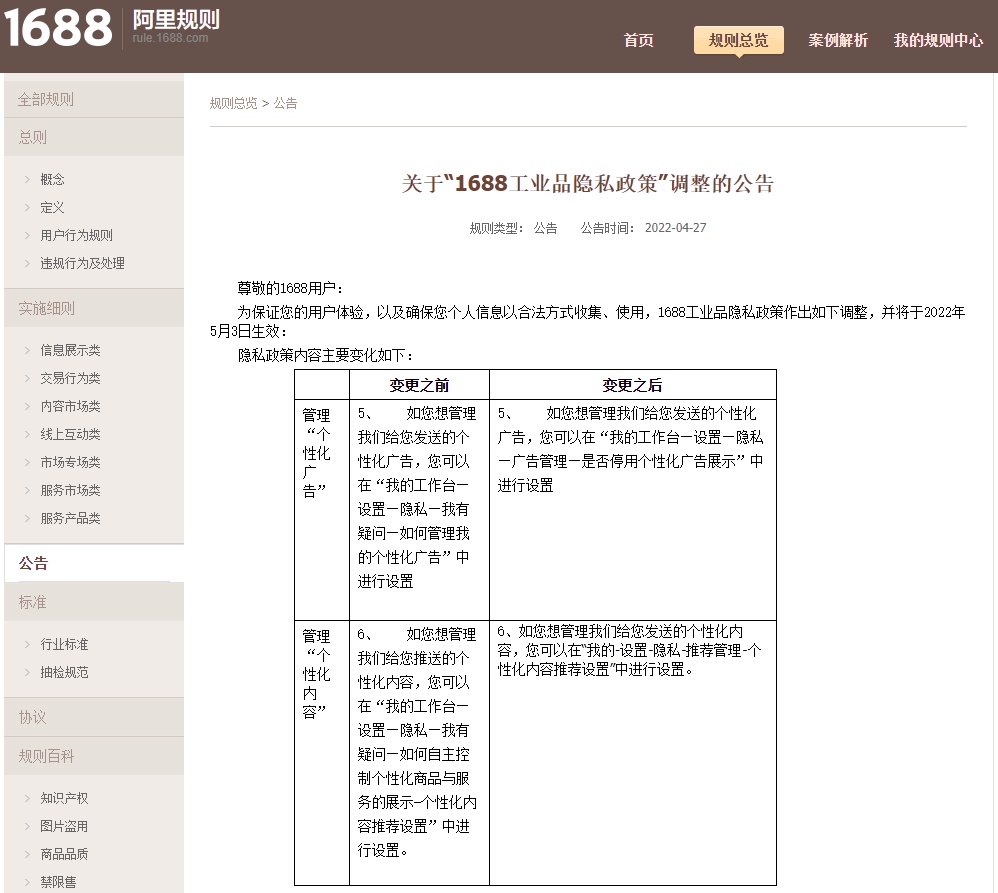Open 知识产权 in the sidebar
The image size is (998, 893).
[x=64, y=798]
